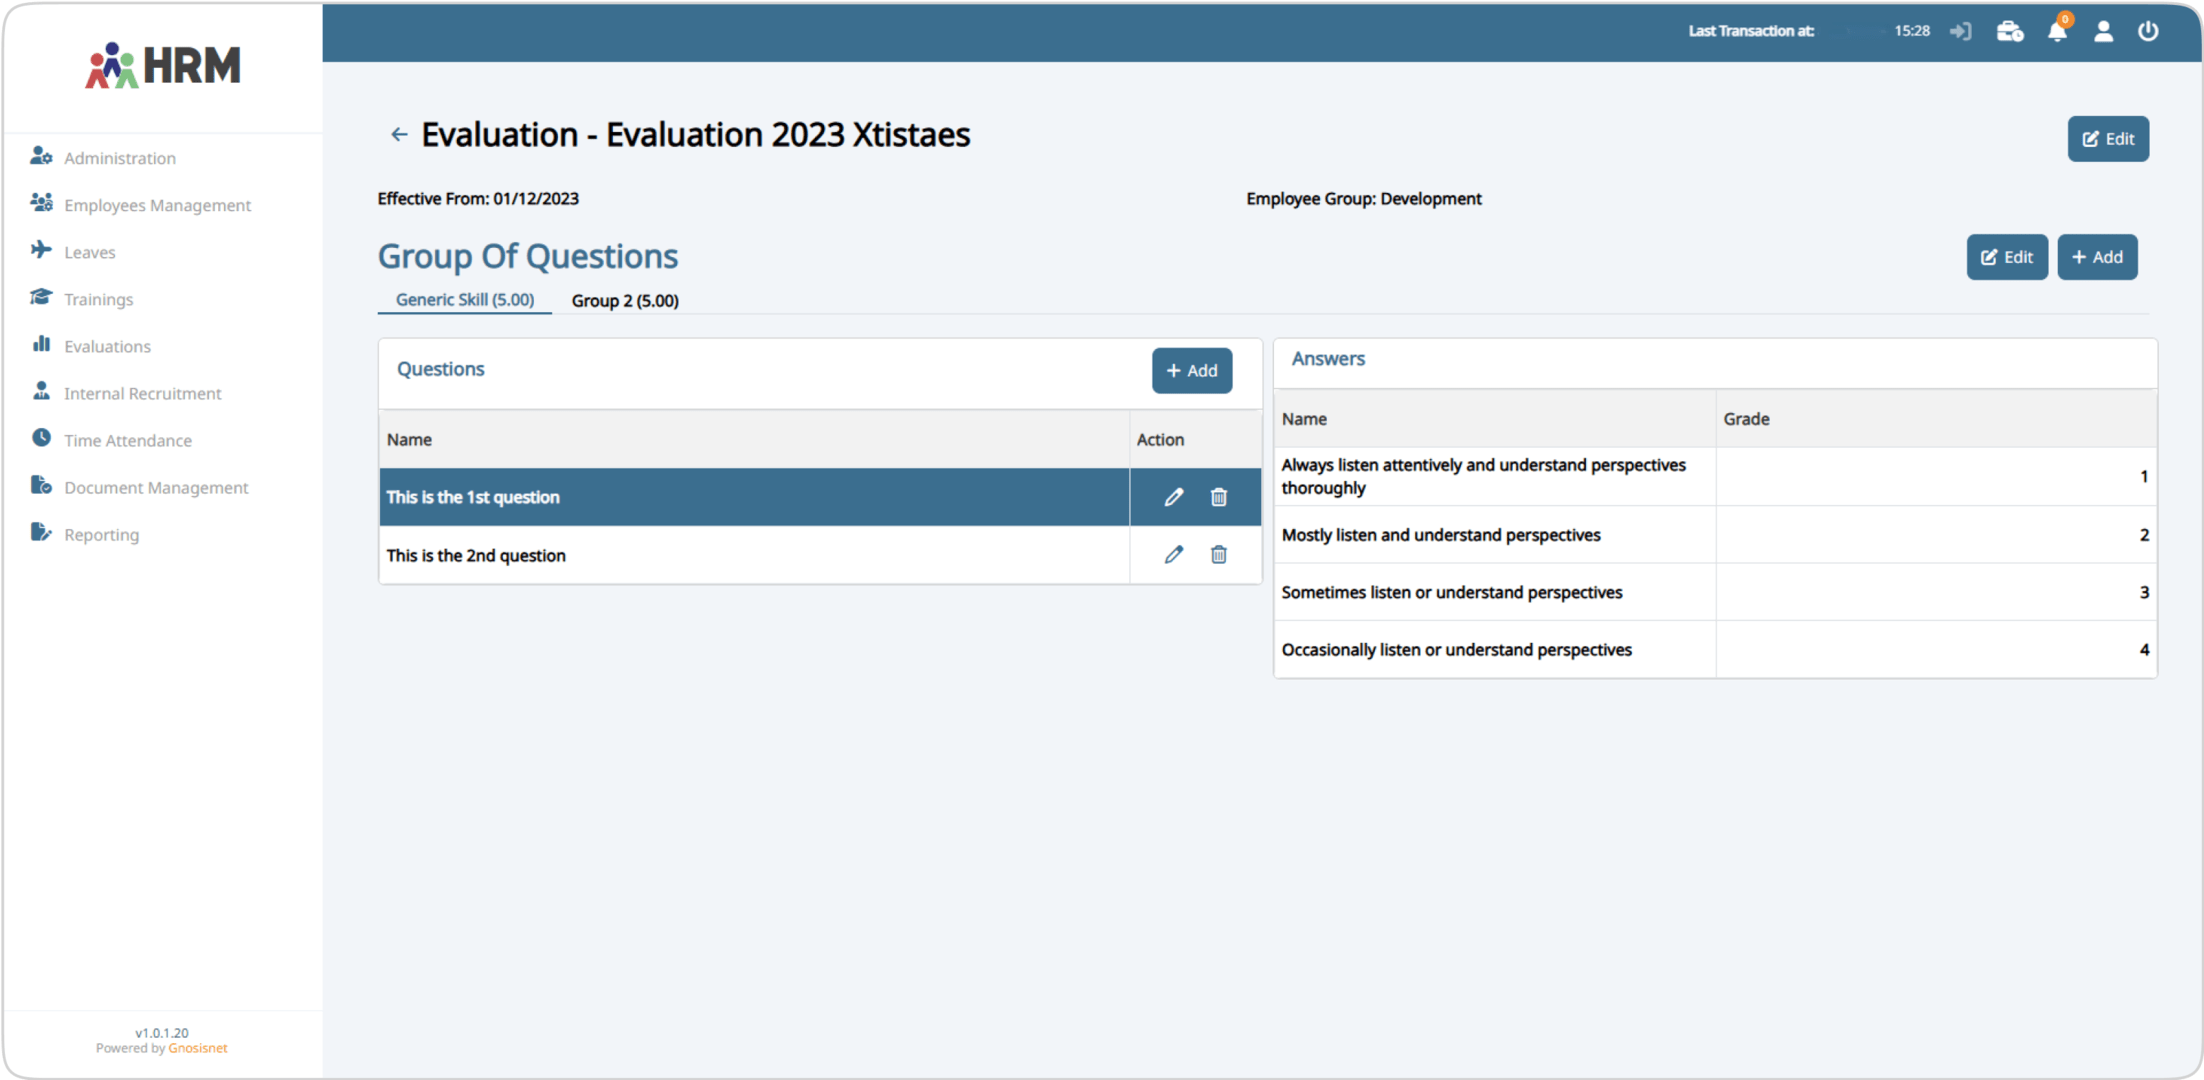Viewport: 2204px width, 1080px height.
Task: Open Time Attendance menu item
Action: tap(127, 441)
